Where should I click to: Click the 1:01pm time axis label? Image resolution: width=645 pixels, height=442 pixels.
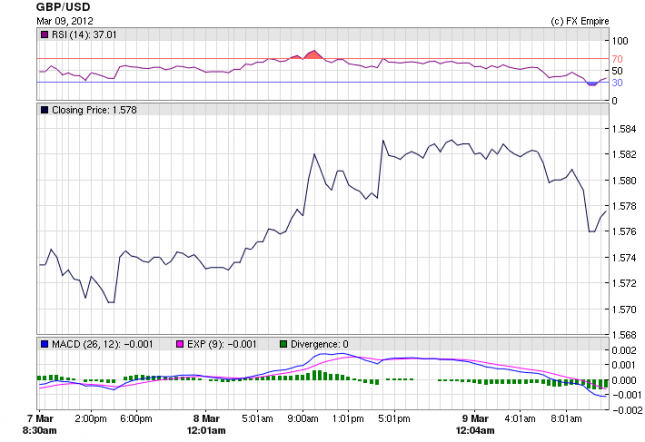coord(348,419)
